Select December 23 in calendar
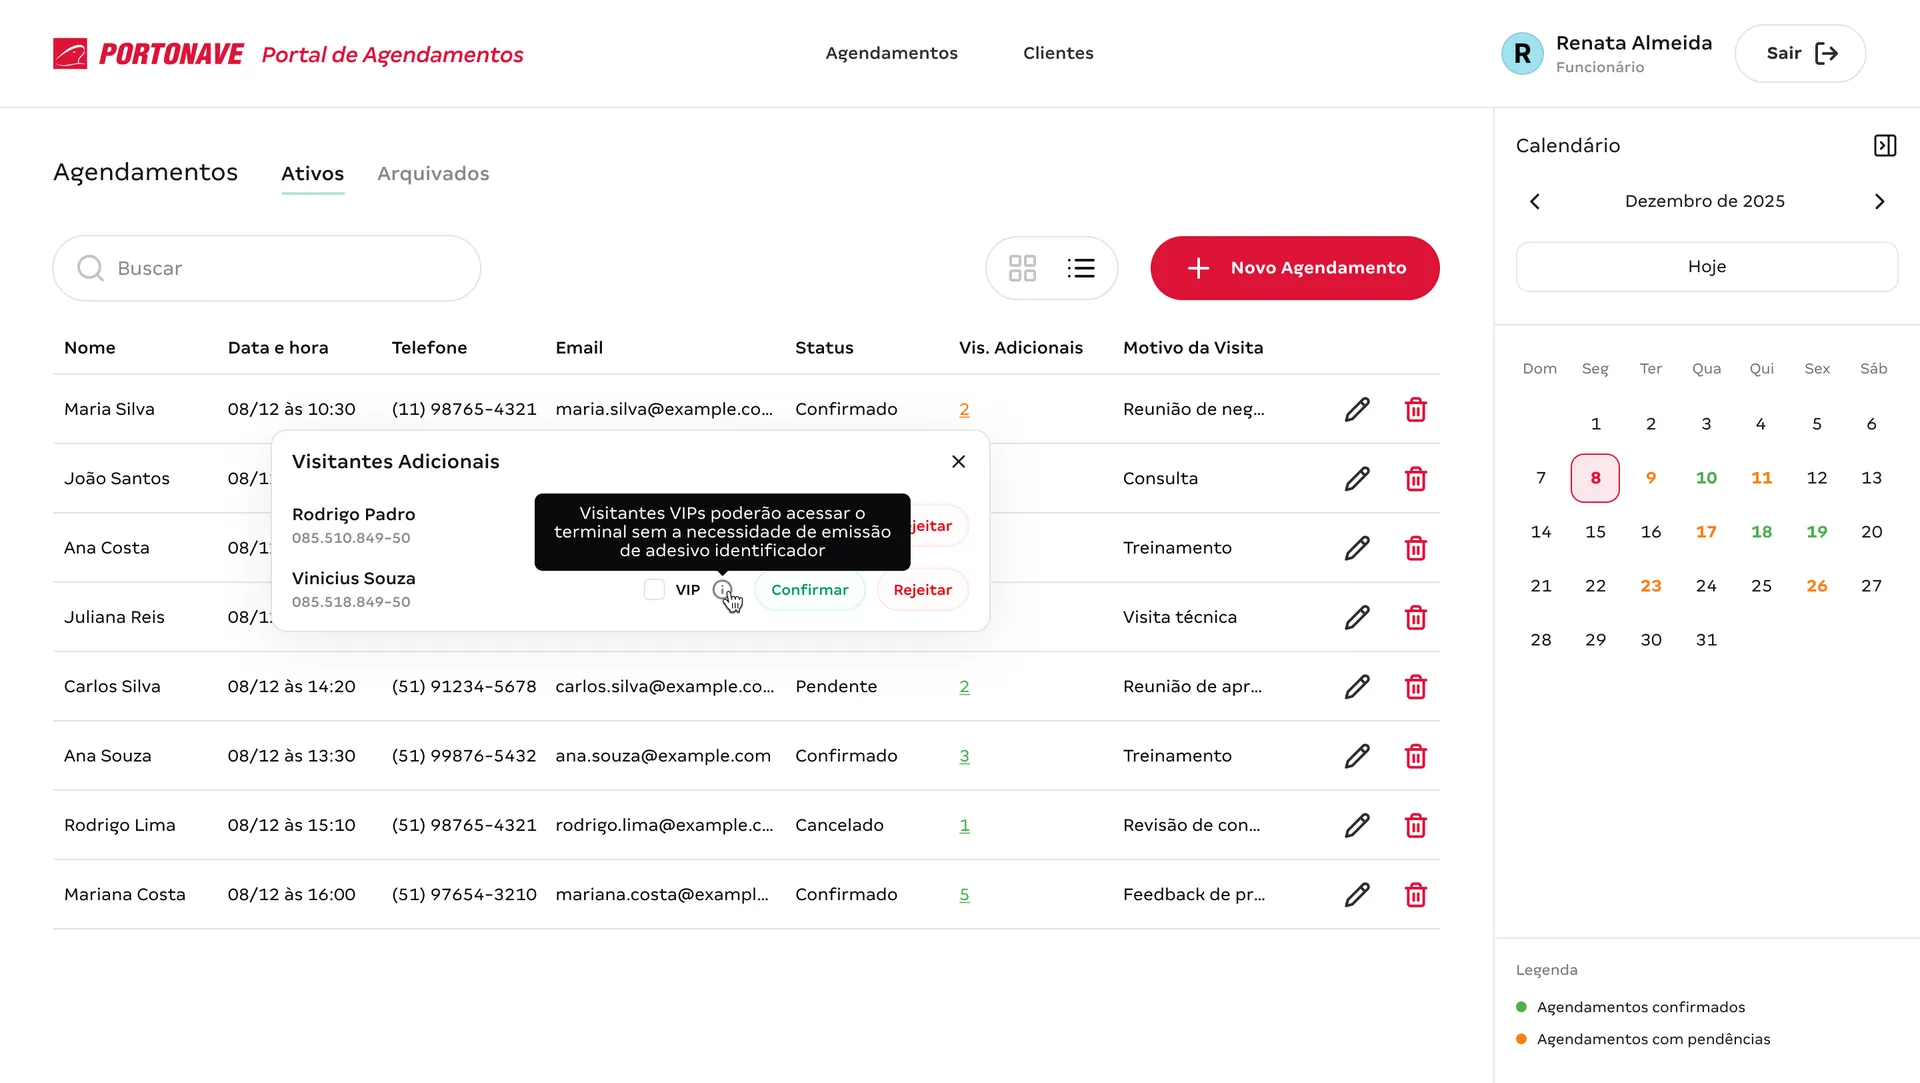1920x1083 pixels. point(1651,586)
